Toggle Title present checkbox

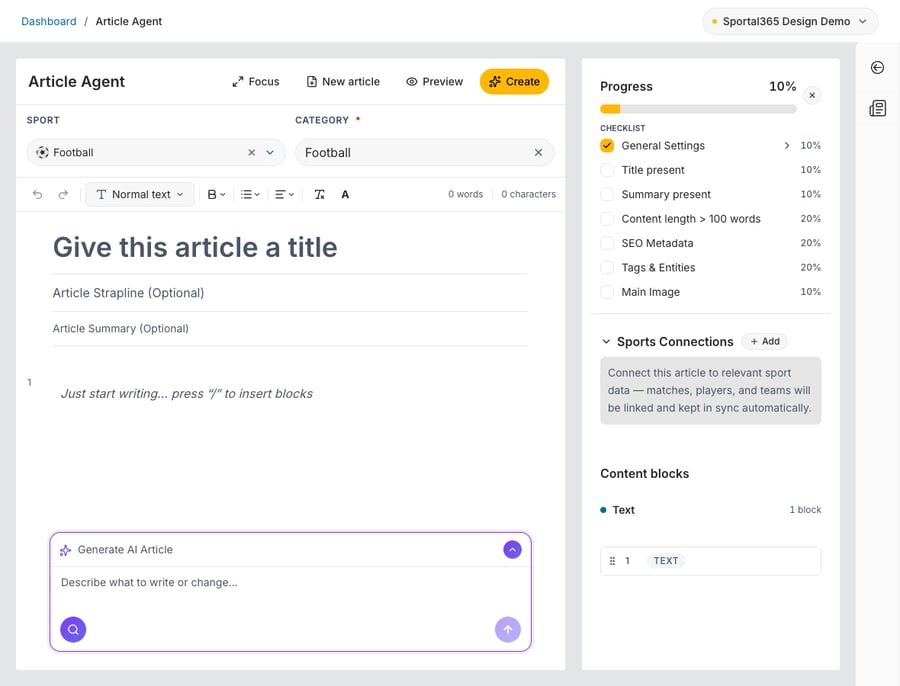click(x=607, y=170)
